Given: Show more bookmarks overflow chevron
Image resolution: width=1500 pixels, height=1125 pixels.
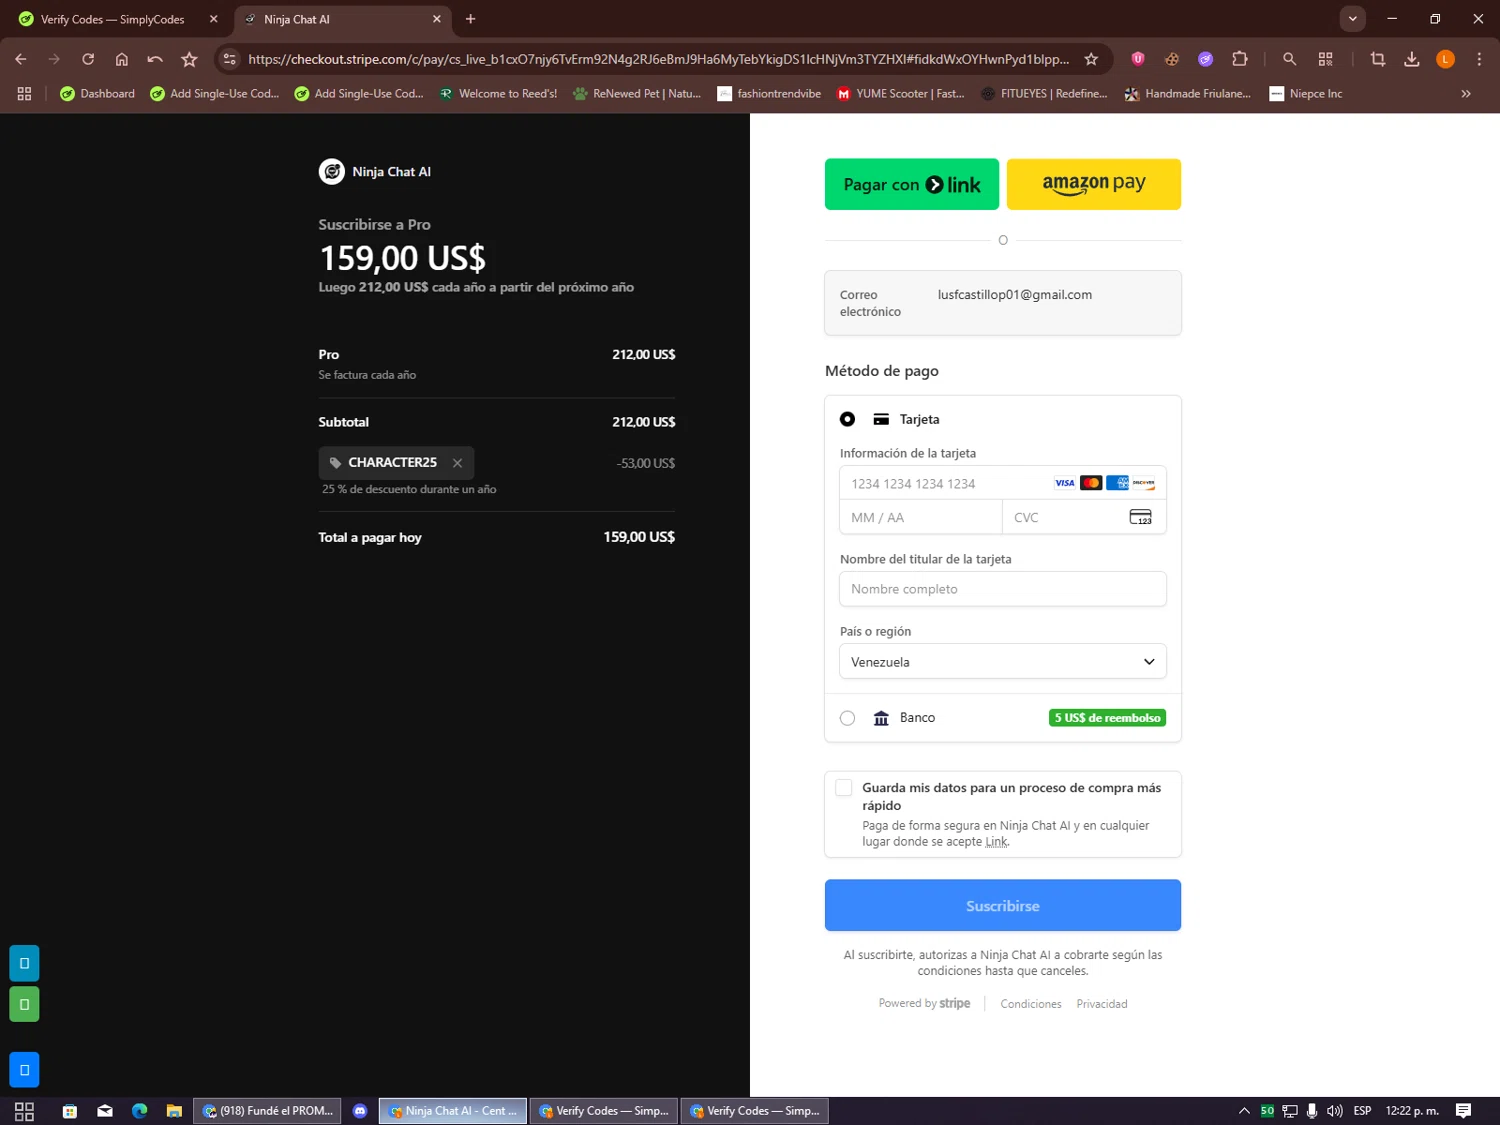Looking at the screenshot, I should pos(1466,94).
